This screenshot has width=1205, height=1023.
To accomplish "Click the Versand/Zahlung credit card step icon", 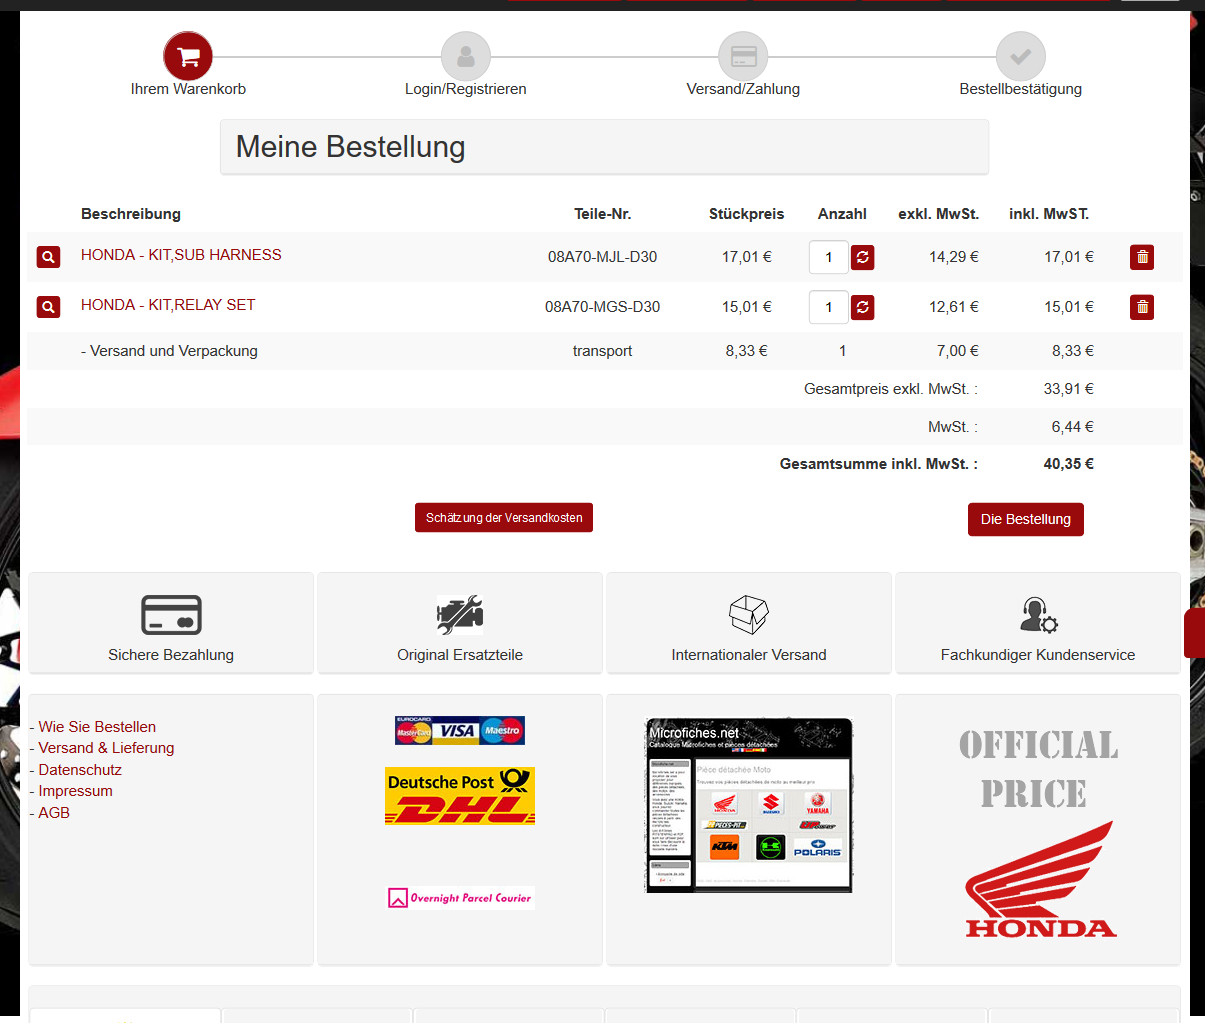I will pos(743,56).
